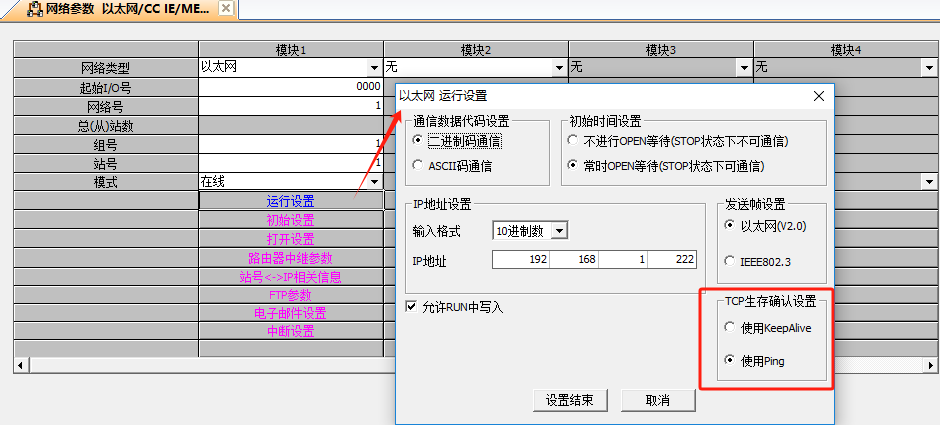
Task: Select 以太网(V2.0) send frame option
Action: (x=730, y=225)
